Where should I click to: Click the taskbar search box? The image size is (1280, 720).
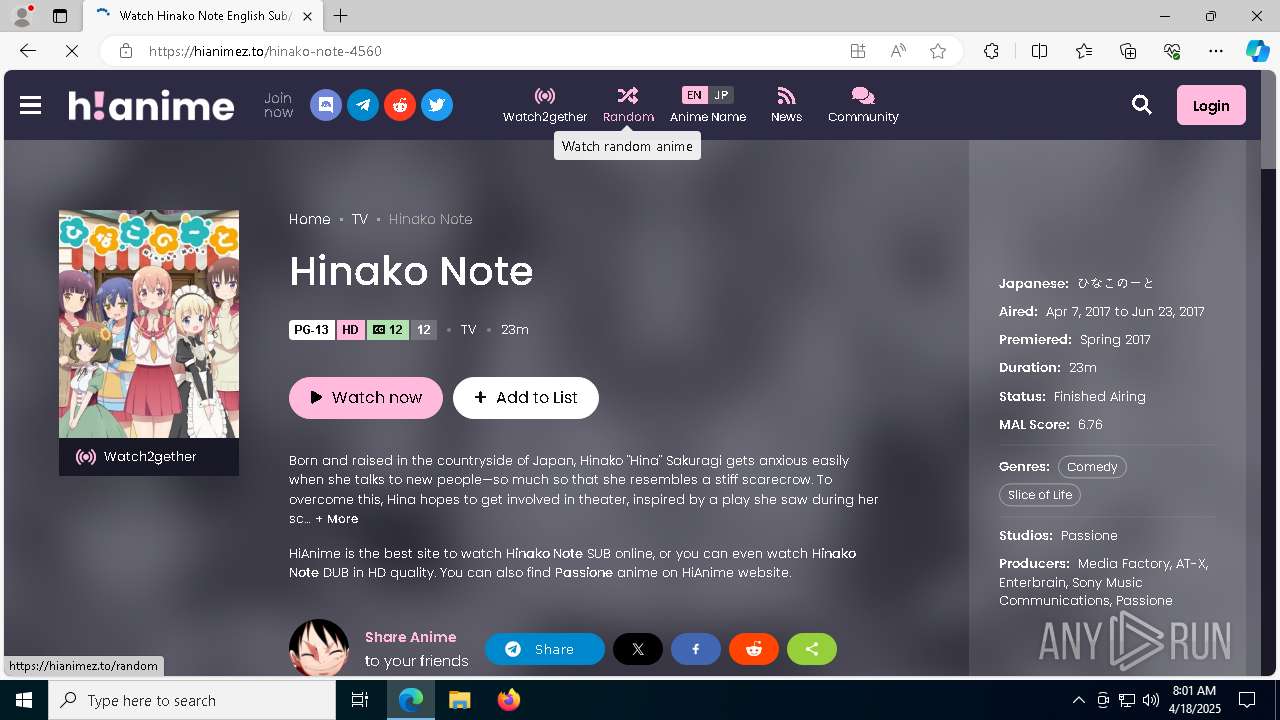192,700
